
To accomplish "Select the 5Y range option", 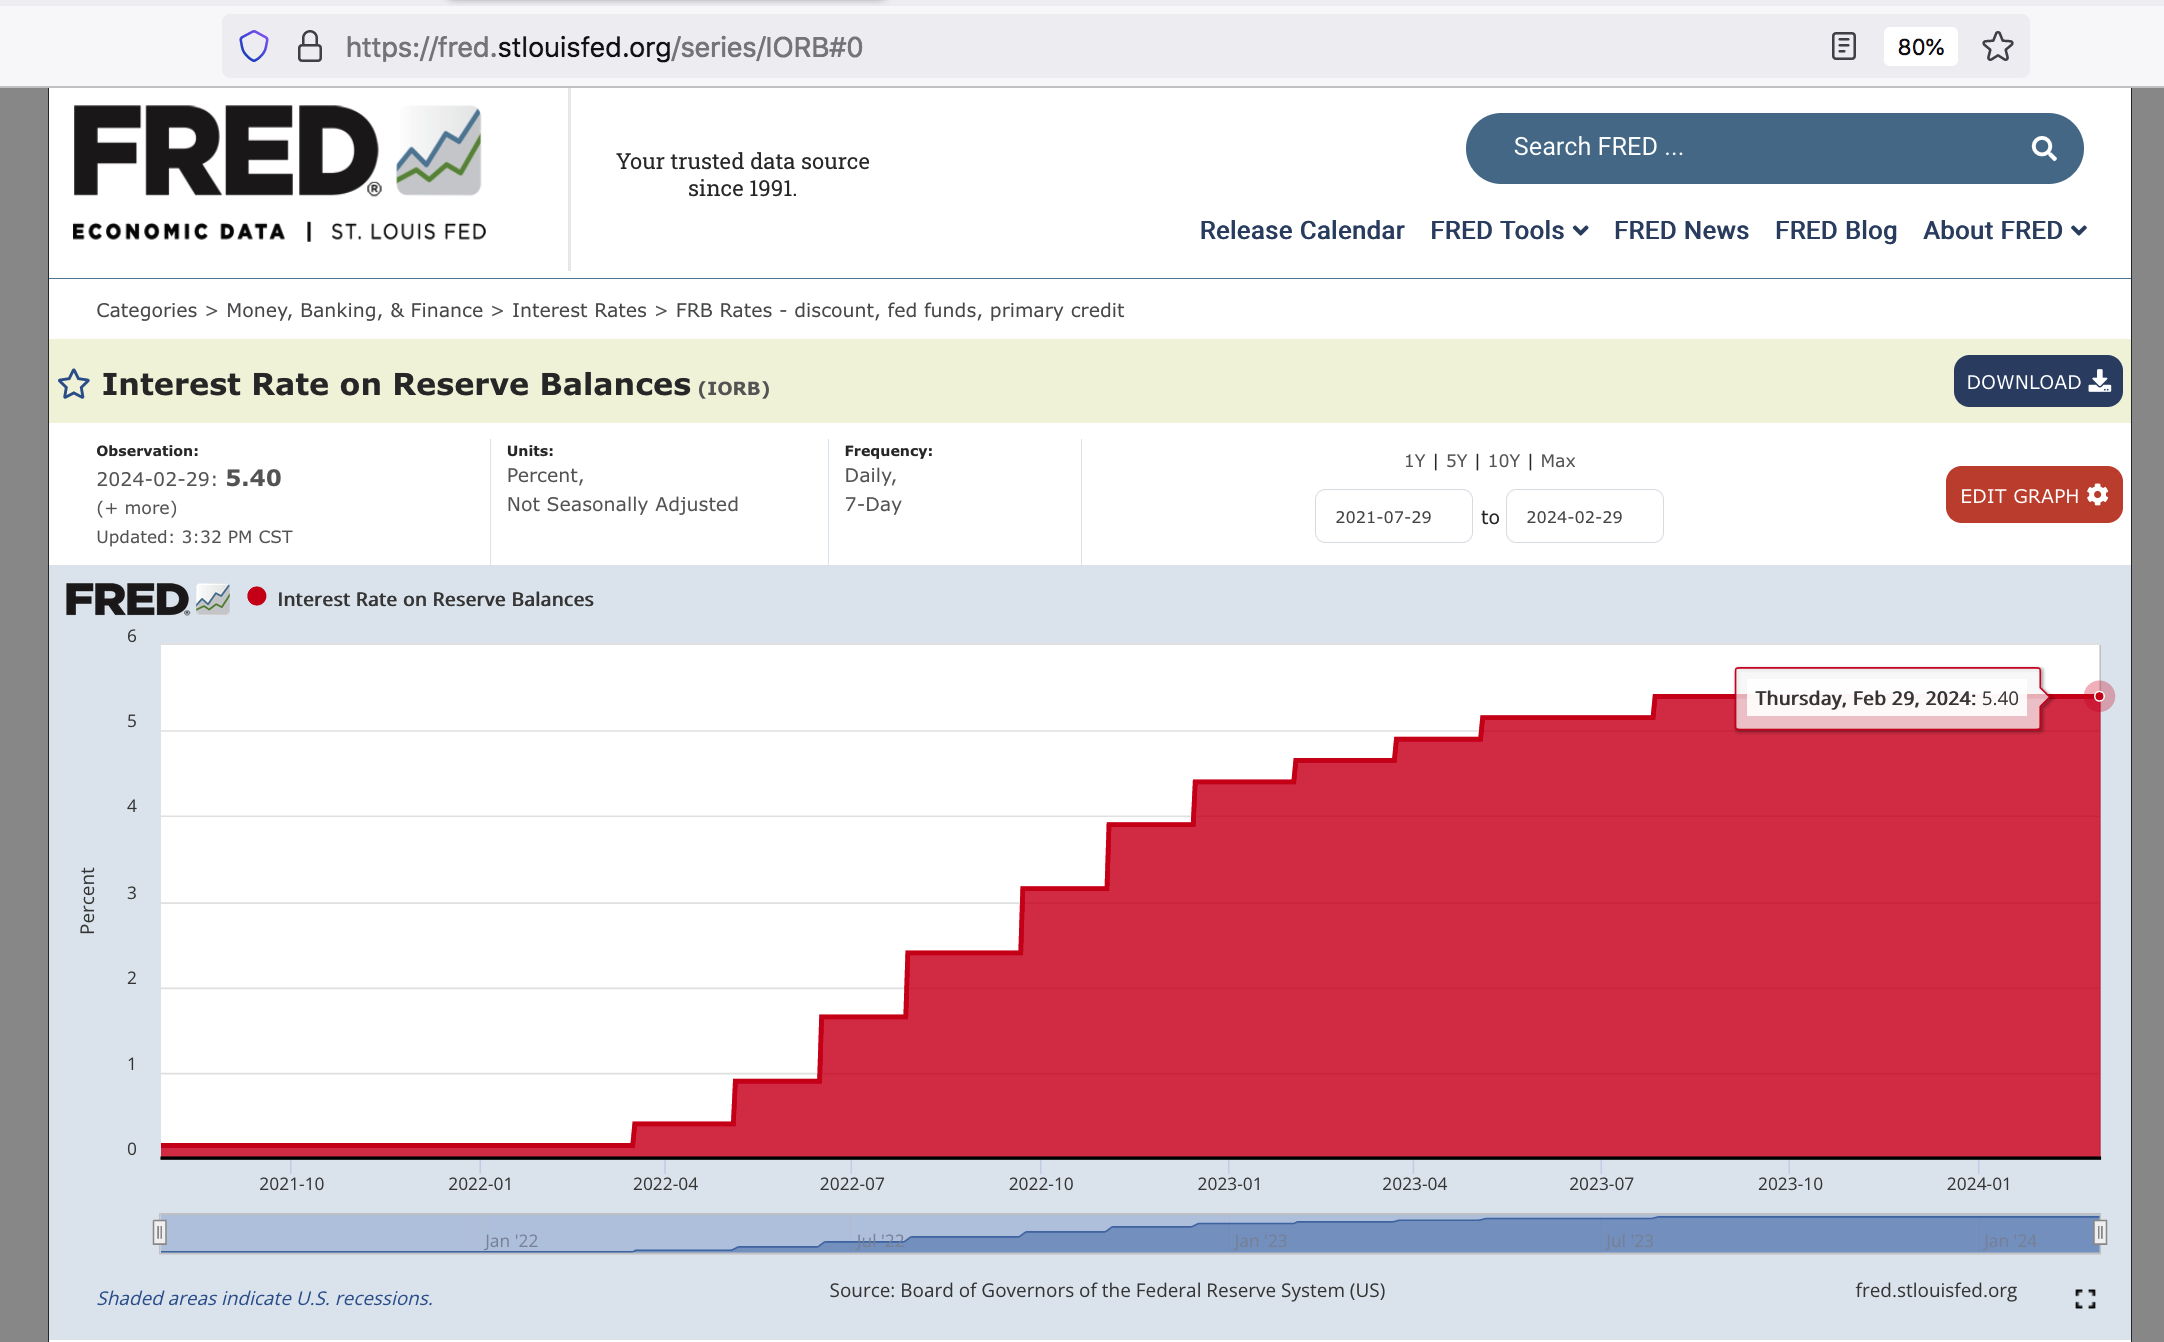I will (1456, 461).
